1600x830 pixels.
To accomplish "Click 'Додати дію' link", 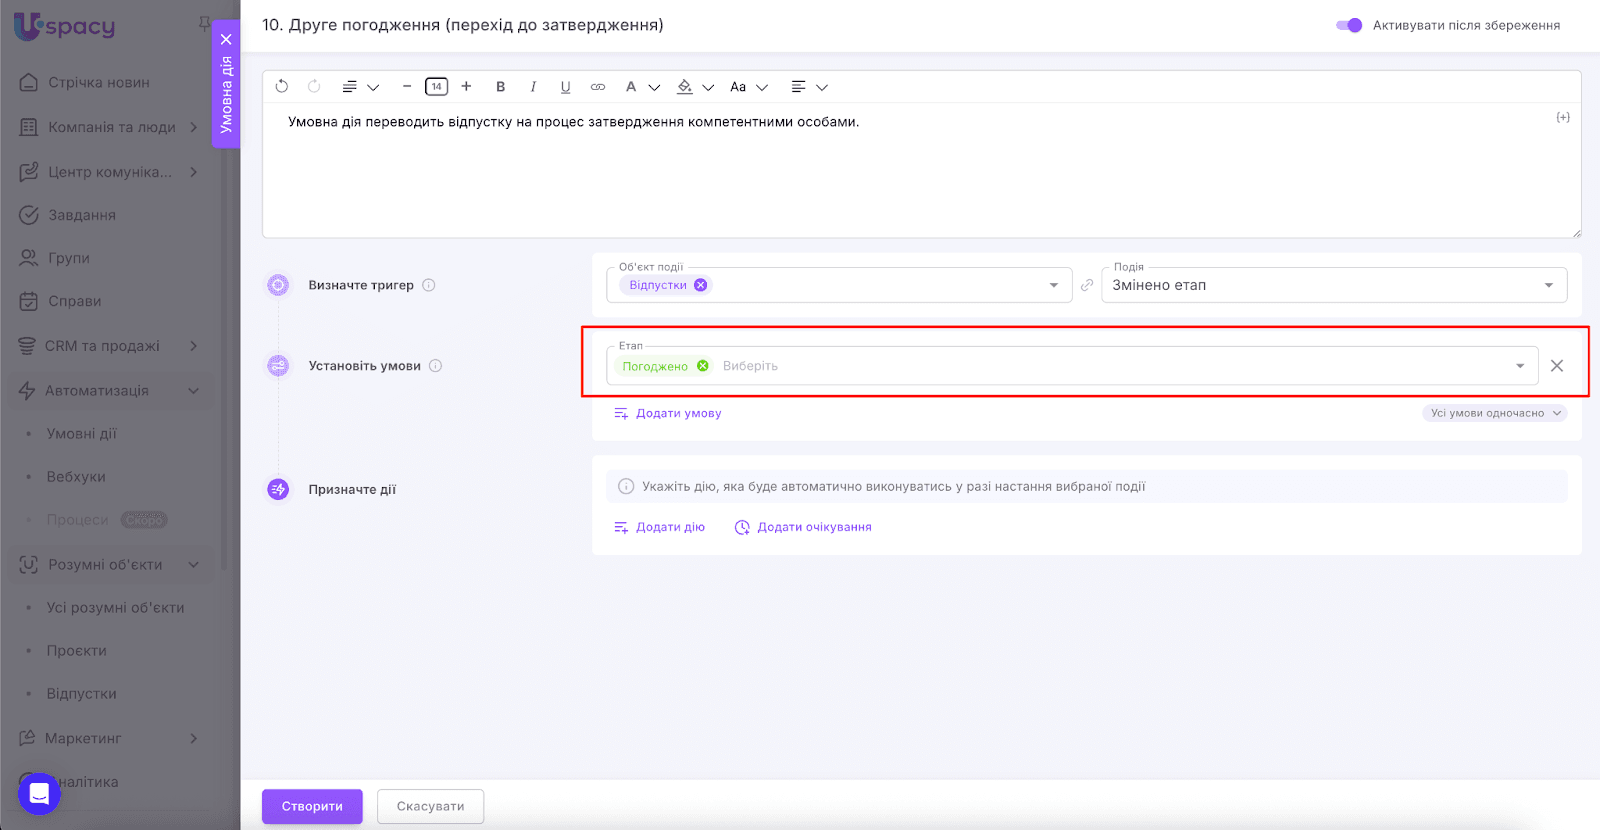I will point(660,527).
